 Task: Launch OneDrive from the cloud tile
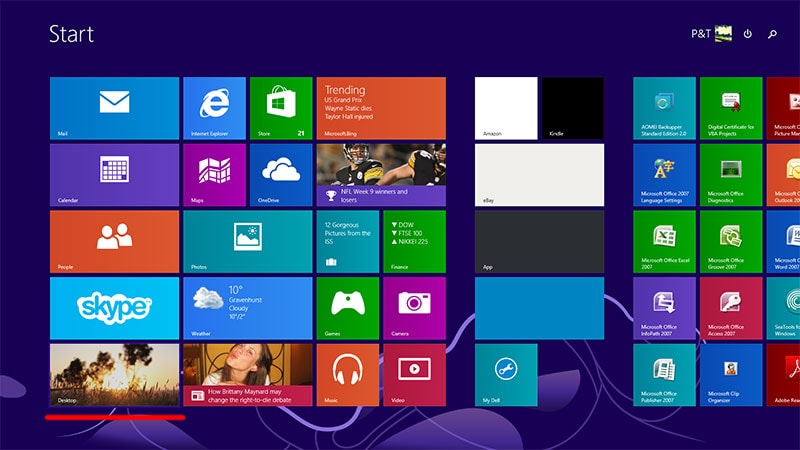point(281,174)
